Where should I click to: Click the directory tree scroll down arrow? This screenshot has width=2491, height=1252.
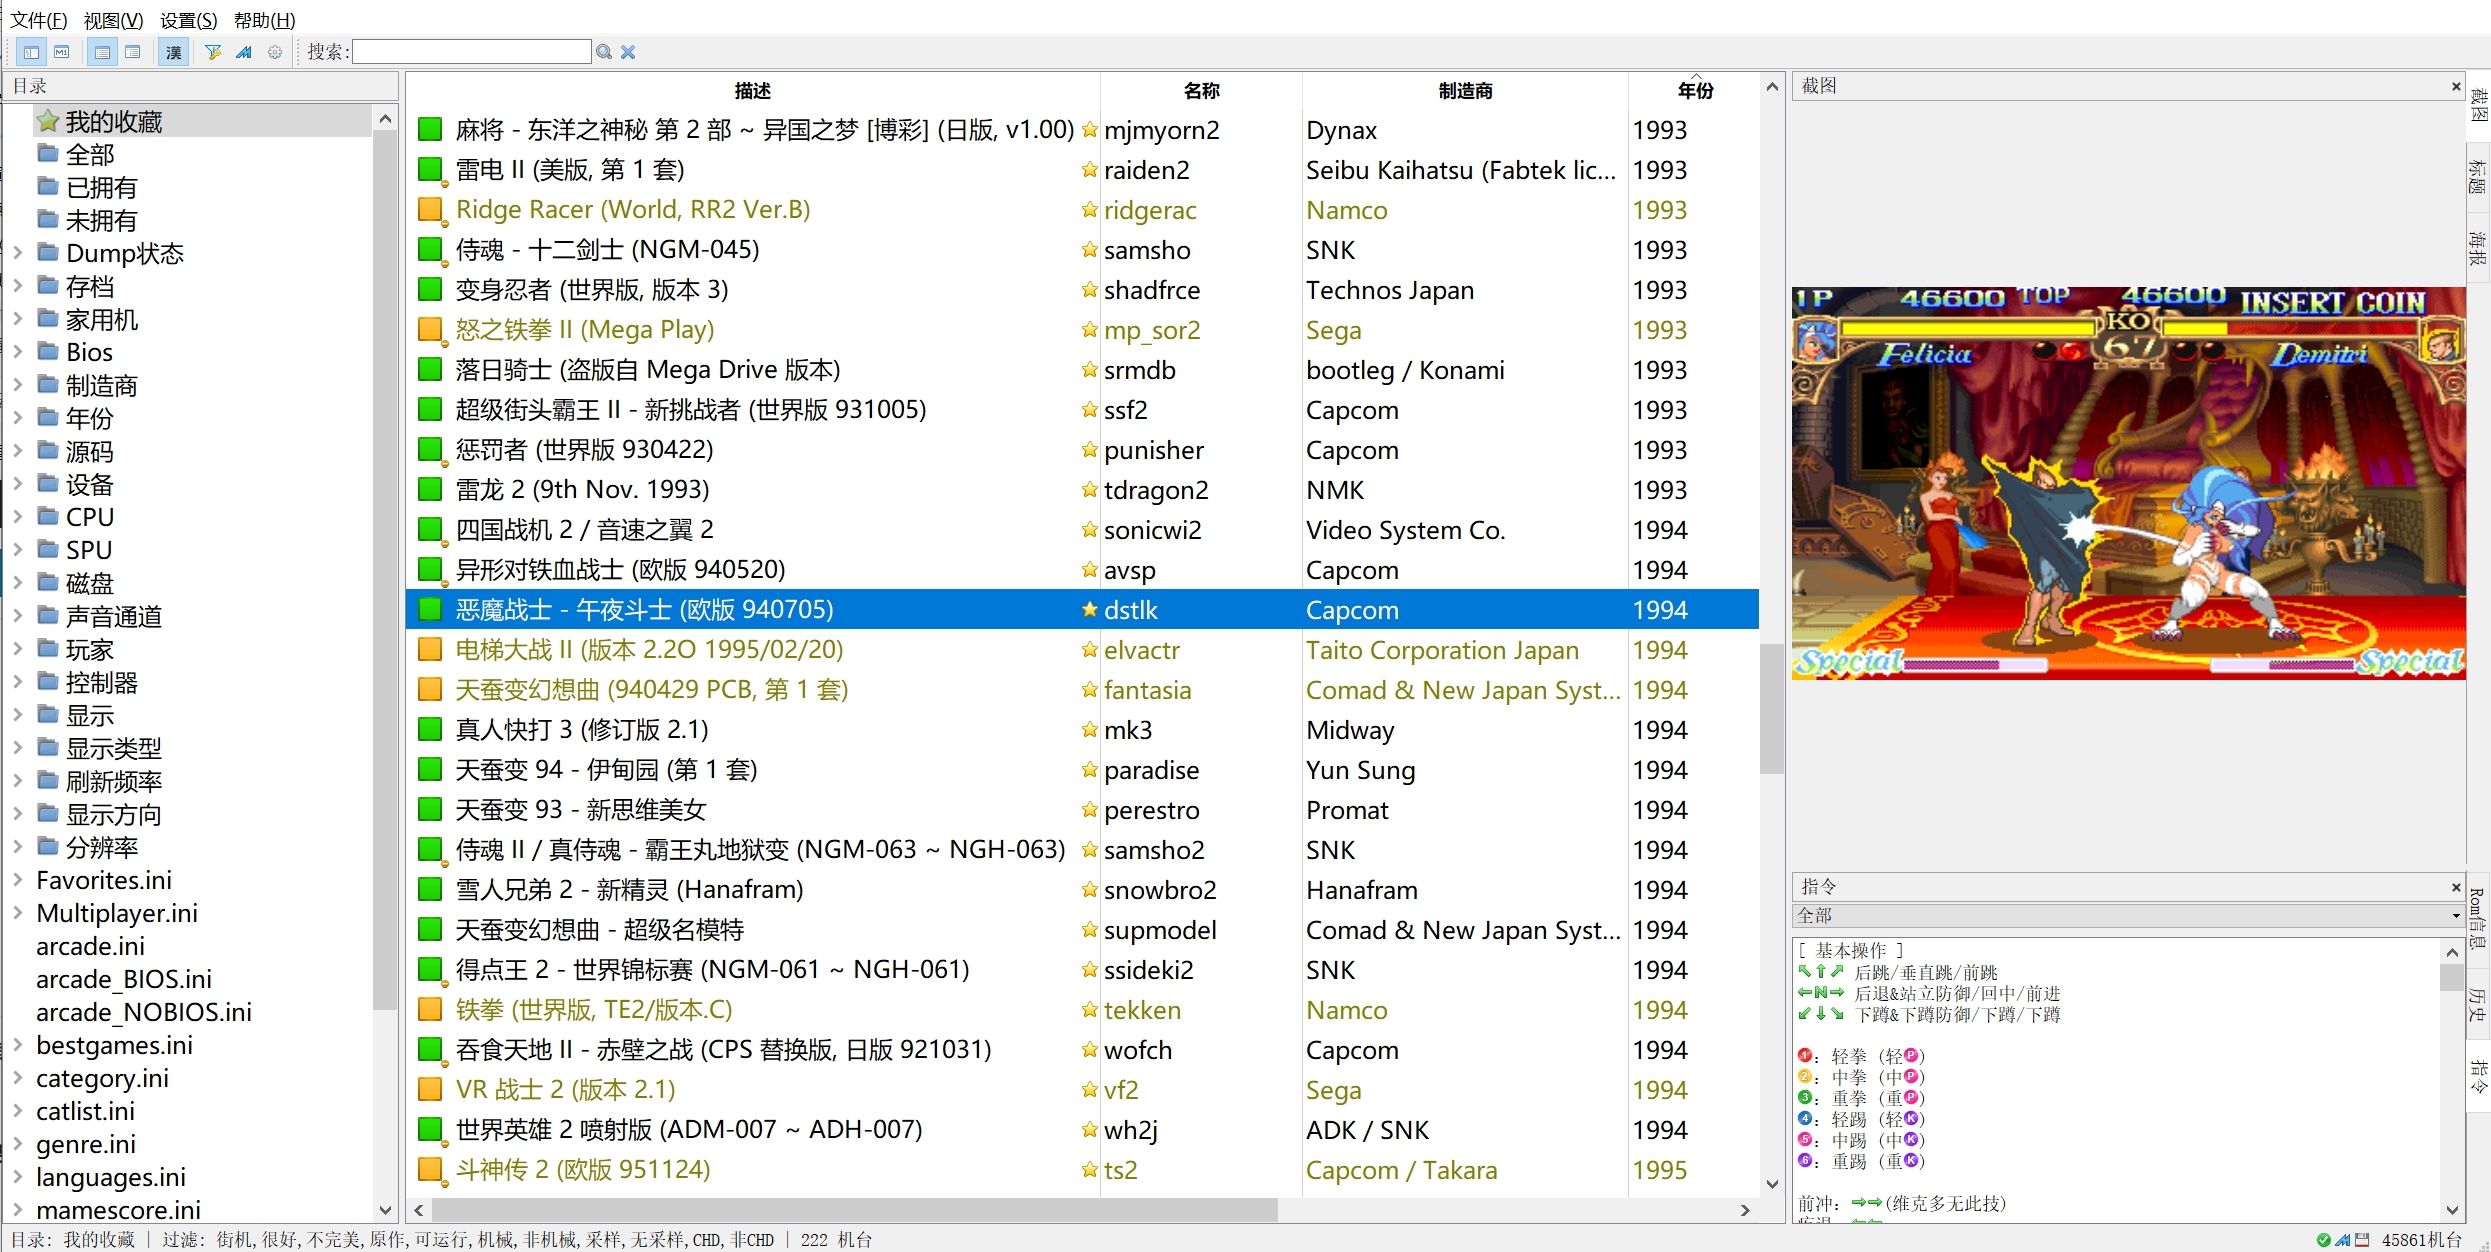385,1210
